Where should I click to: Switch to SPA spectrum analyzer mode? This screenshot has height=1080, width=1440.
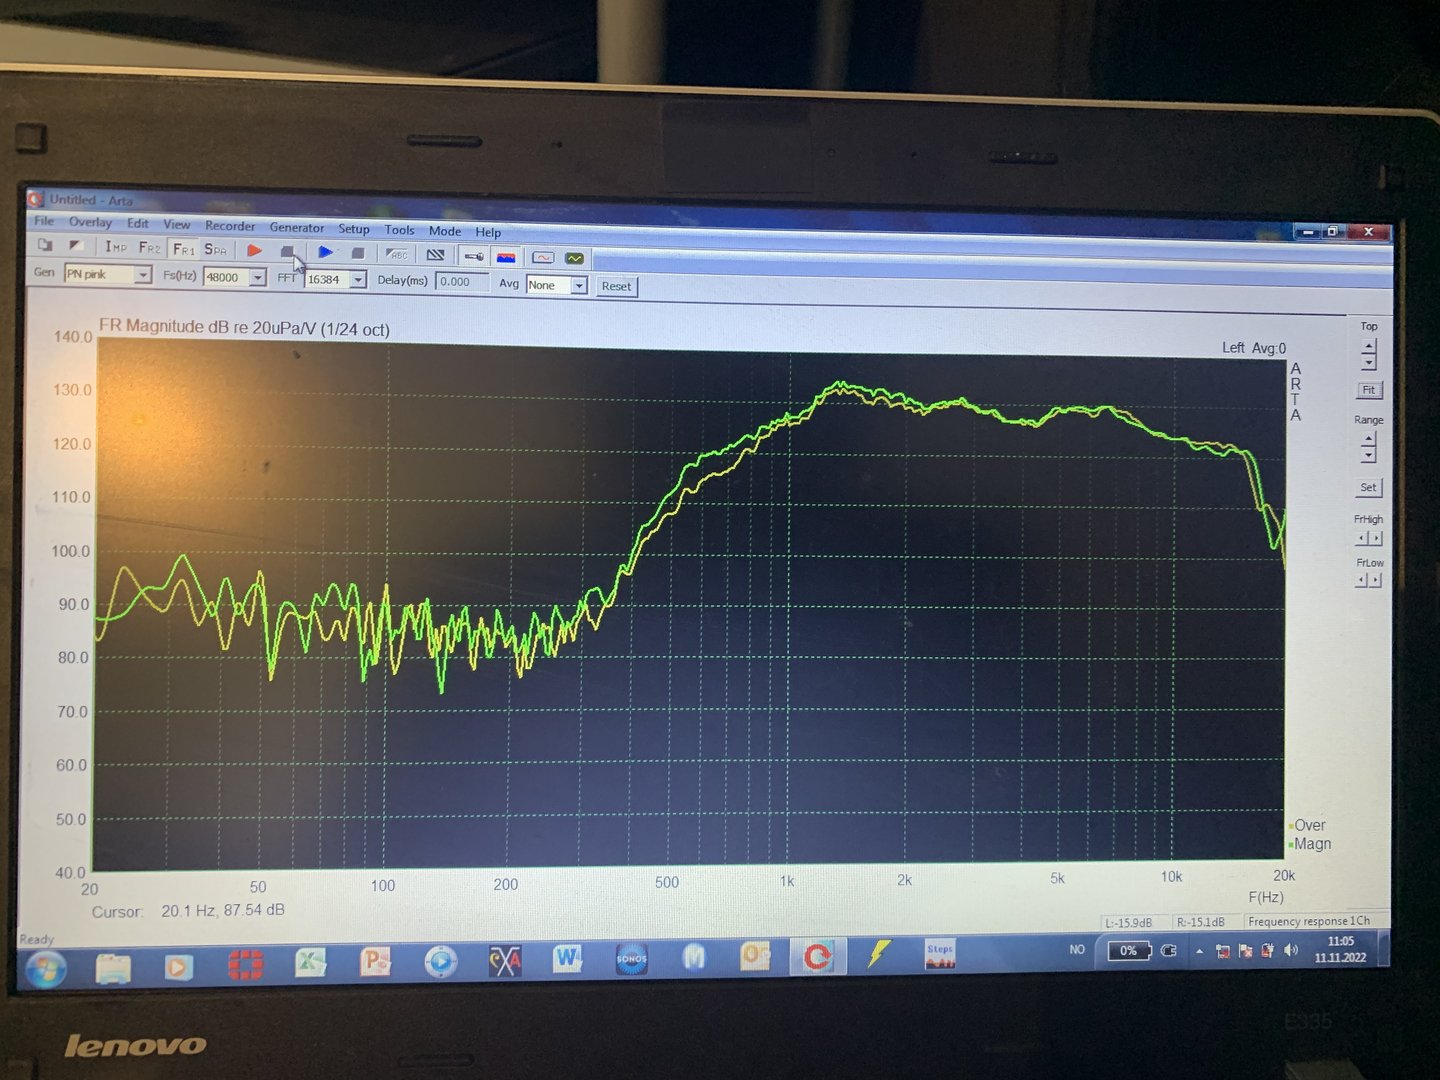(x=216, y=249)
